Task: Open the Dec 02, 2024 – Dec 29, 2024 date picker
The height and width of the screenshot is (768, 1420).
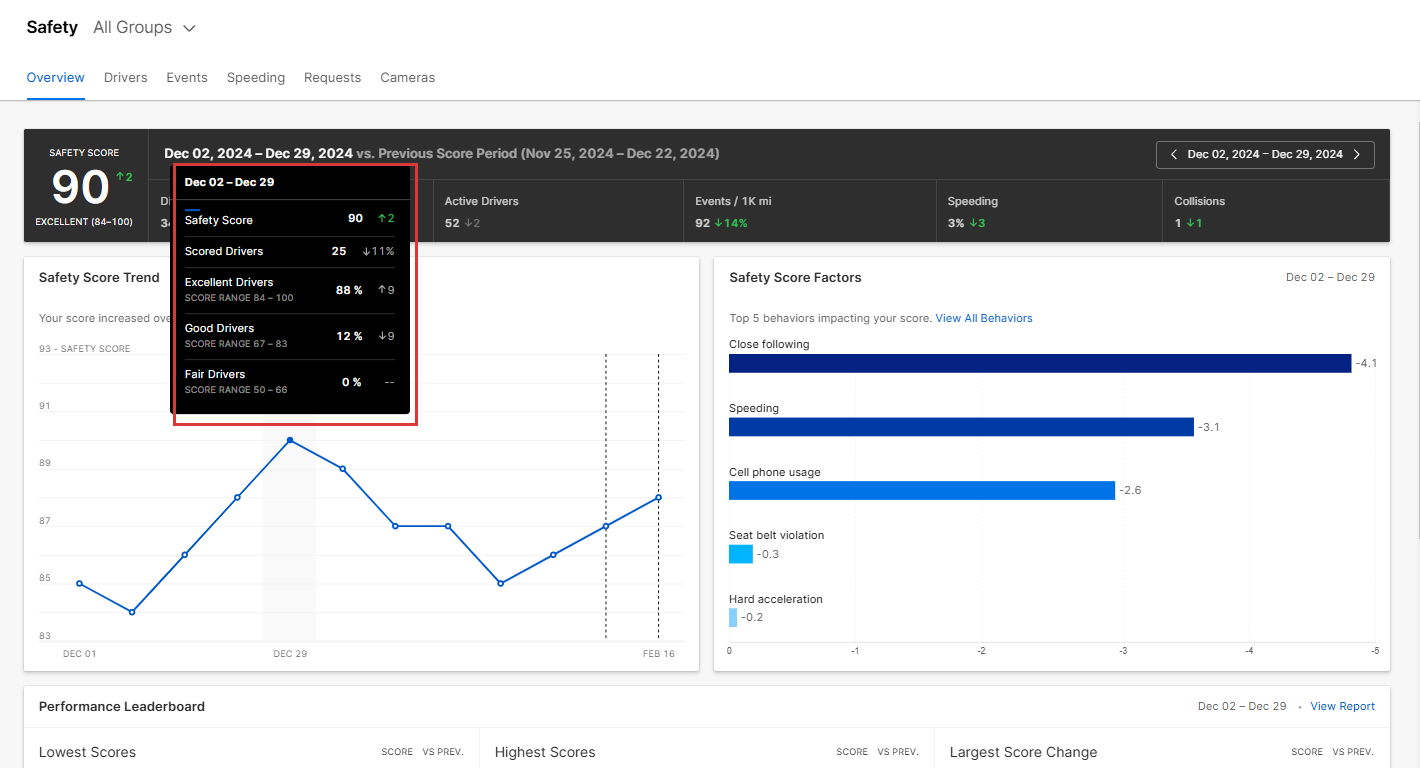Action: [x=1265, y=155]
